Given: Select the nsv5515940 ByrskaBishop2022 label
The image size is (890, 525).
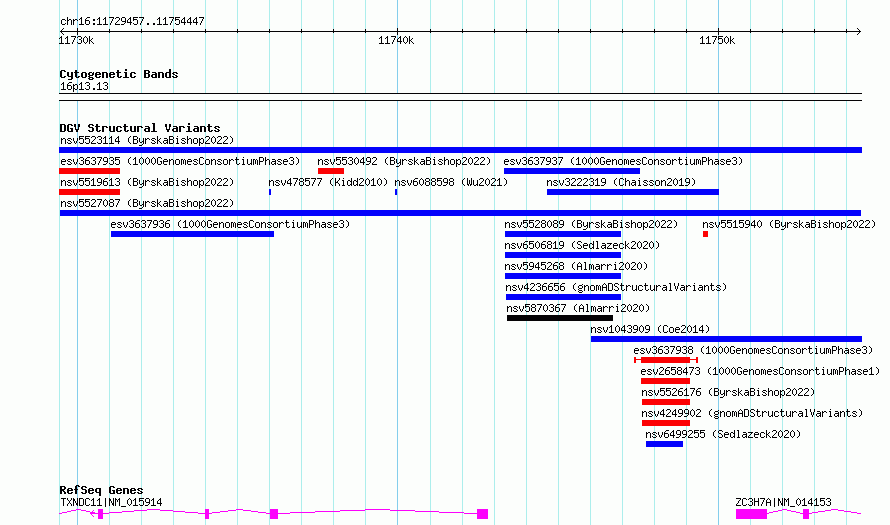Looking at the screenshot, I should 790,224.
